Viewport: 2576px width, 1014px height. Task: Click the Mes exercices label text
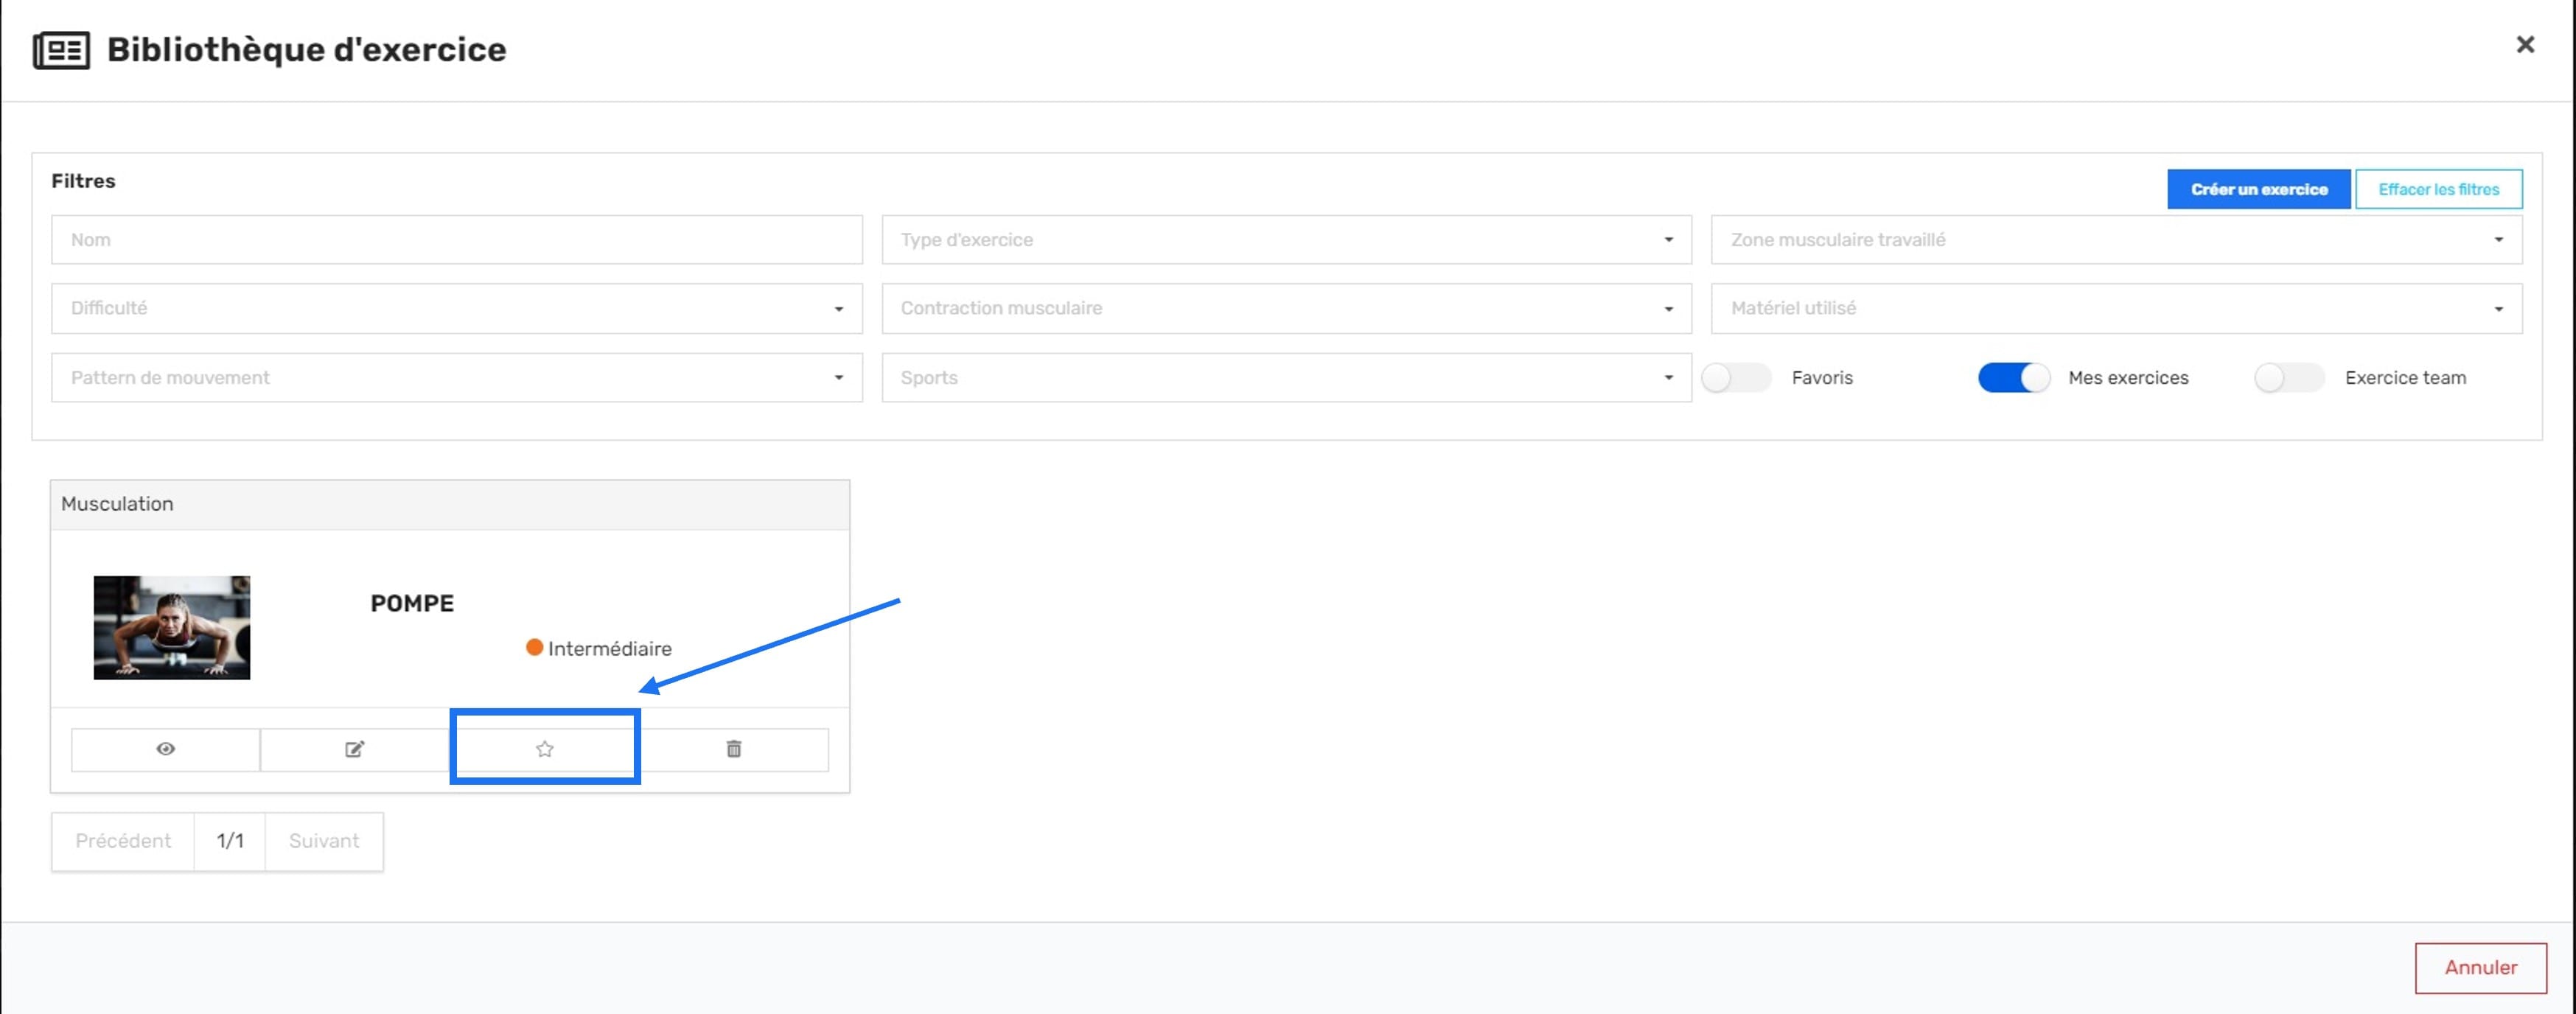2128,378
